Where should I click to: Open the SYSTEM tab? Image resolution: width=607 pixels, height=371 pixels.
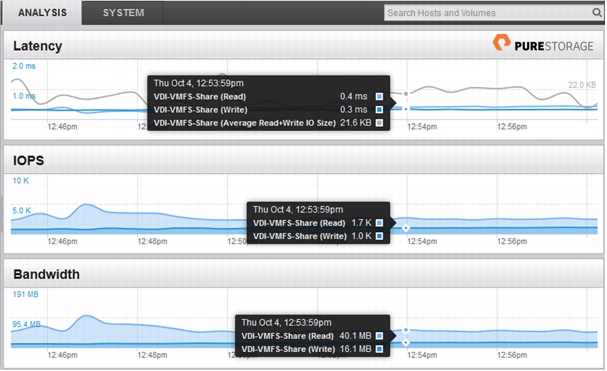123,13
